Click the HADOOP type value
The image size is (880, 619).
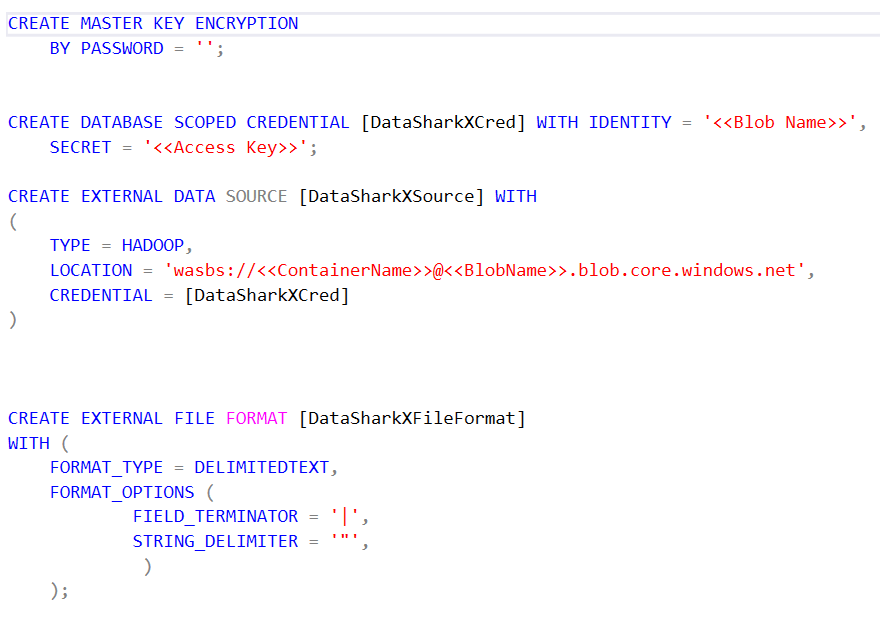(x=152, y=245)
